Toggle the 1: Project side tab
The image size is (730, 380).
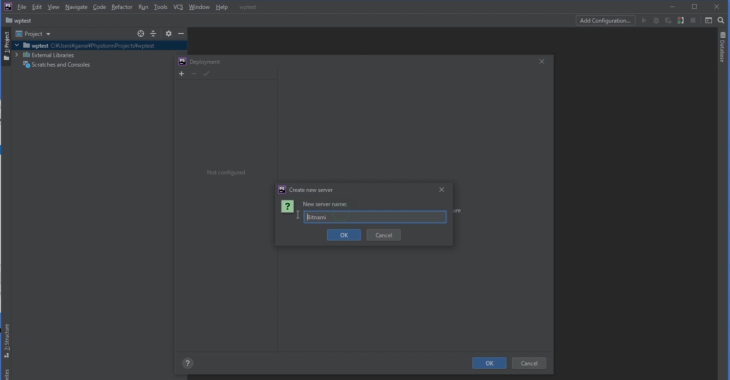point(6,46)
